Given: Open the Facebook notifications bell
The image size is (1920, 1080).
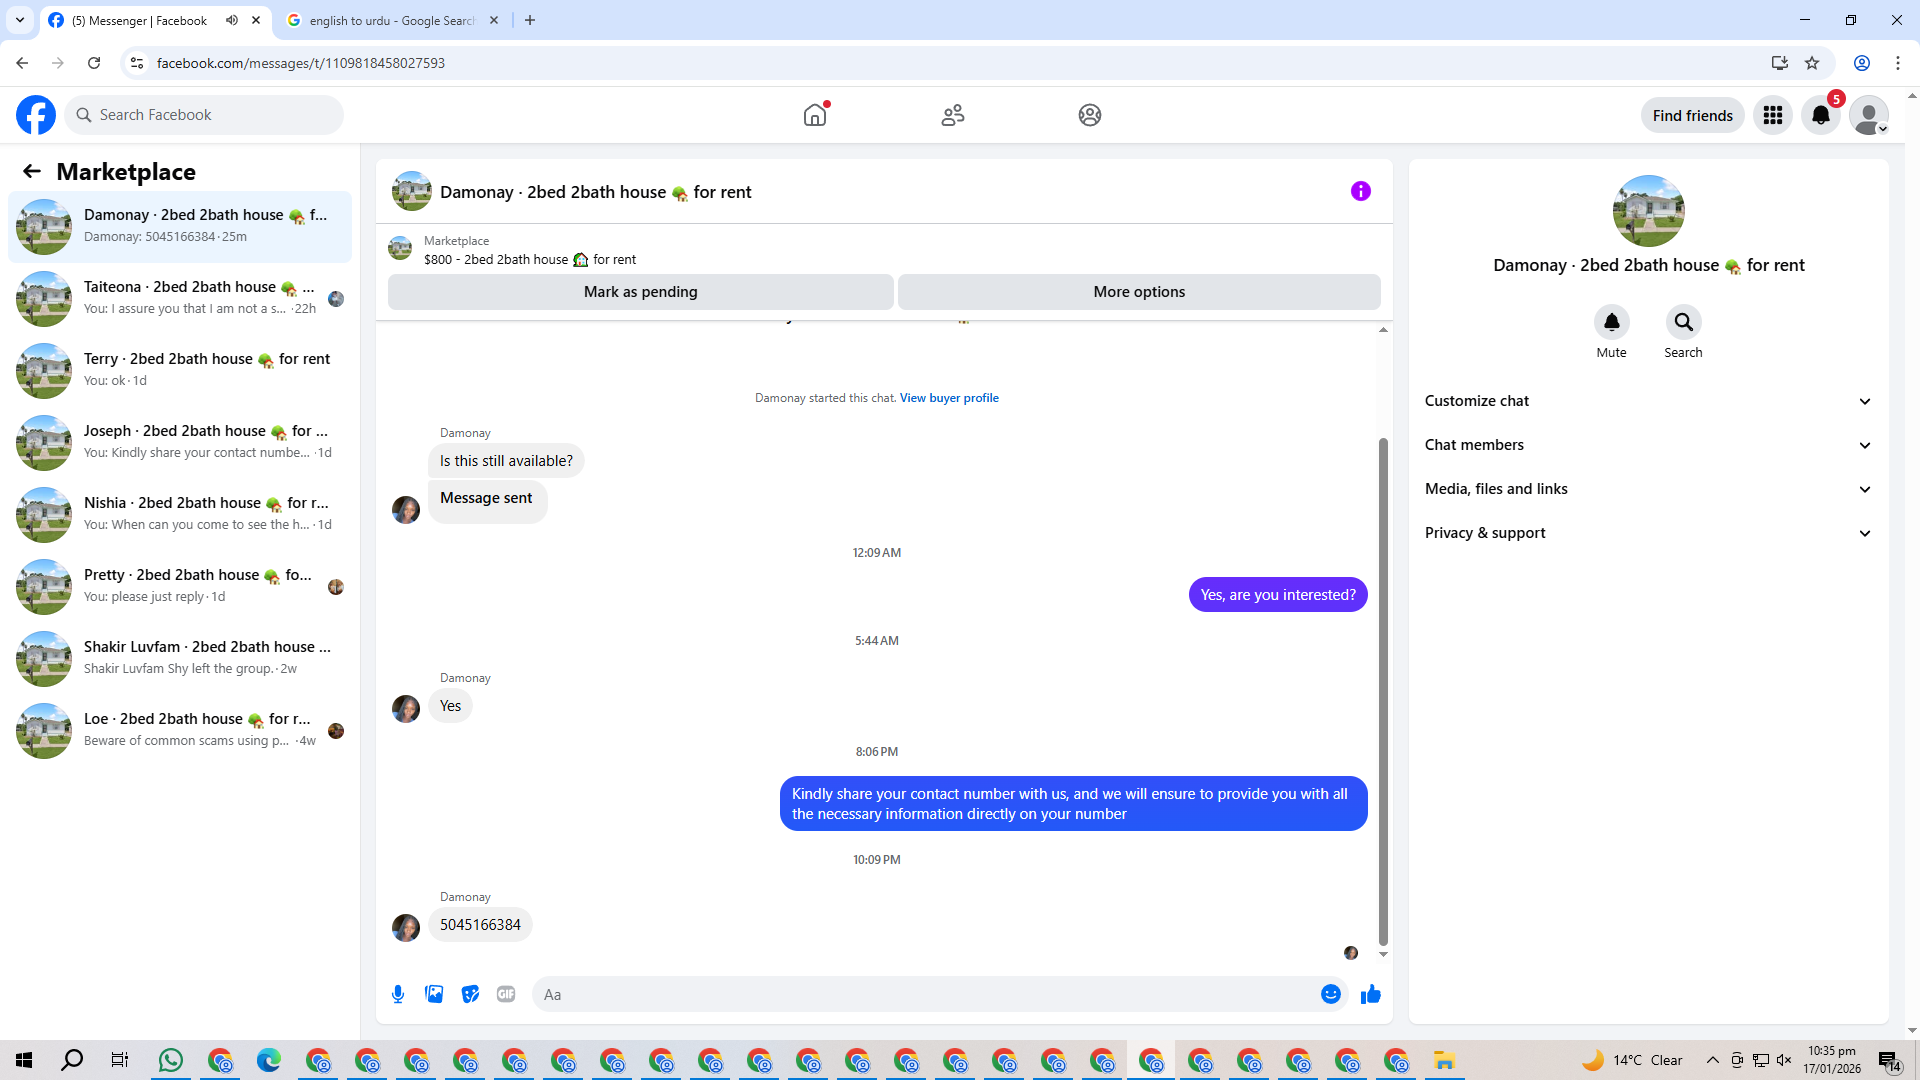Looking at the screenshot, I should [1821, 115].
